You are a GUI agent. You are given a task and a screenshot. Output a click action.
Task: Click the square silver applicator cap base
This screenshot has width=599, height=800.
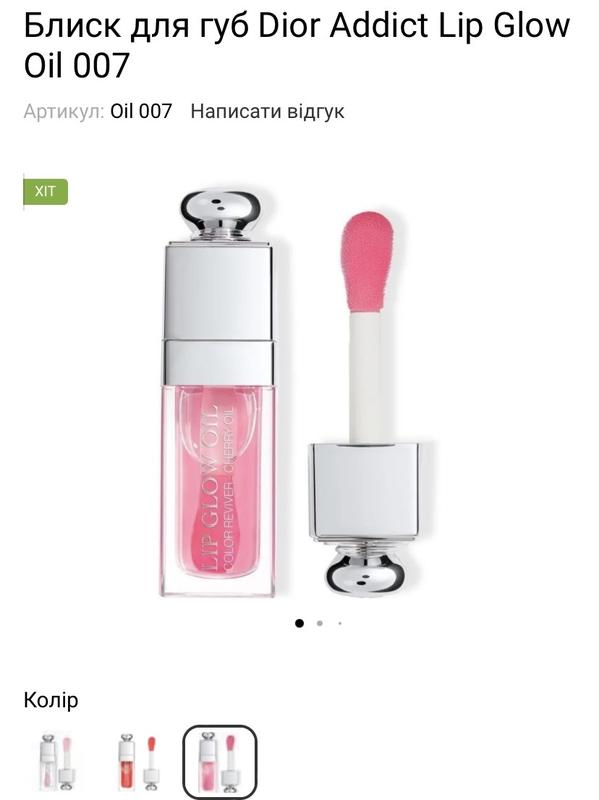(364, 493)
